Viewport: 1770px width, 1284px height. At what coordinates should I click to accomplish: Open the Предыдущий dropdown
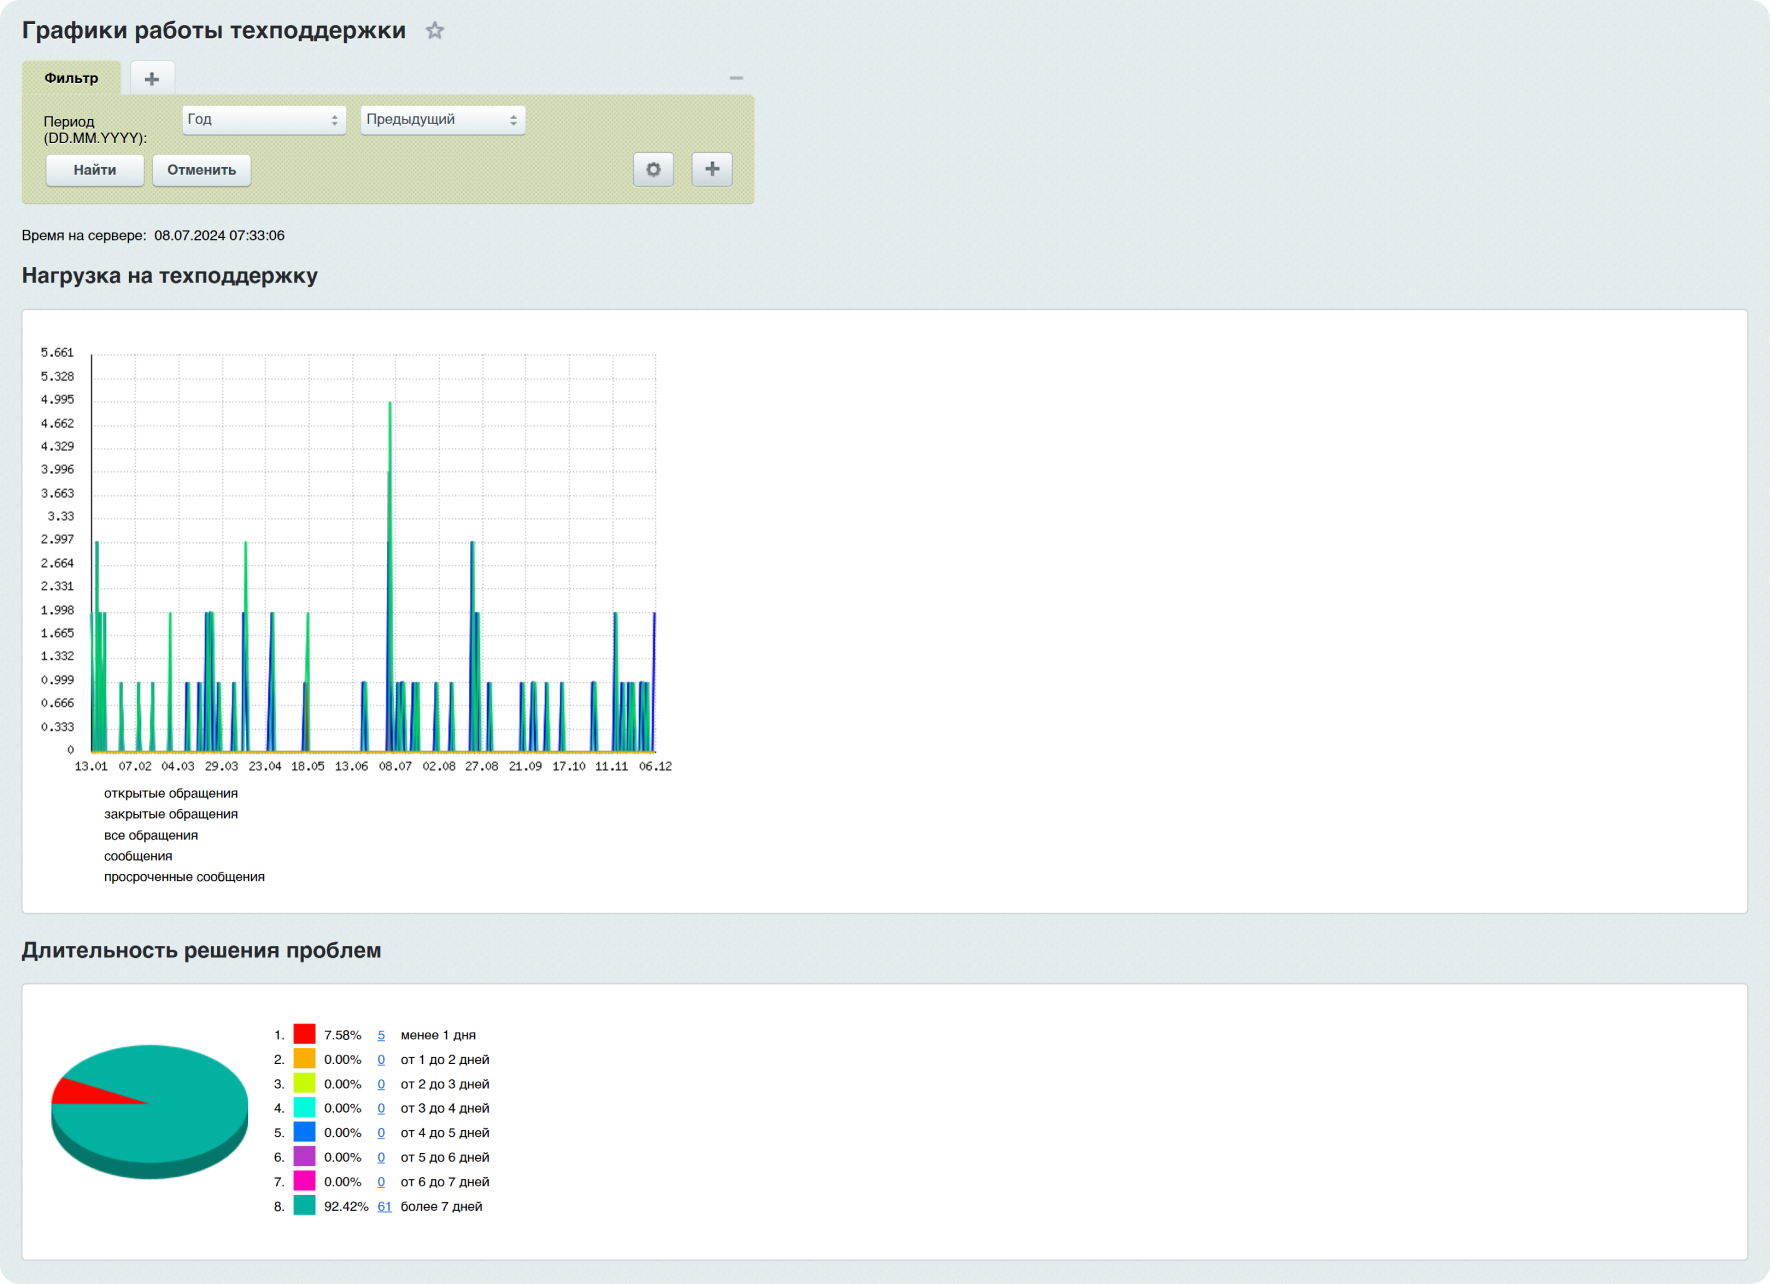(443, 119)
